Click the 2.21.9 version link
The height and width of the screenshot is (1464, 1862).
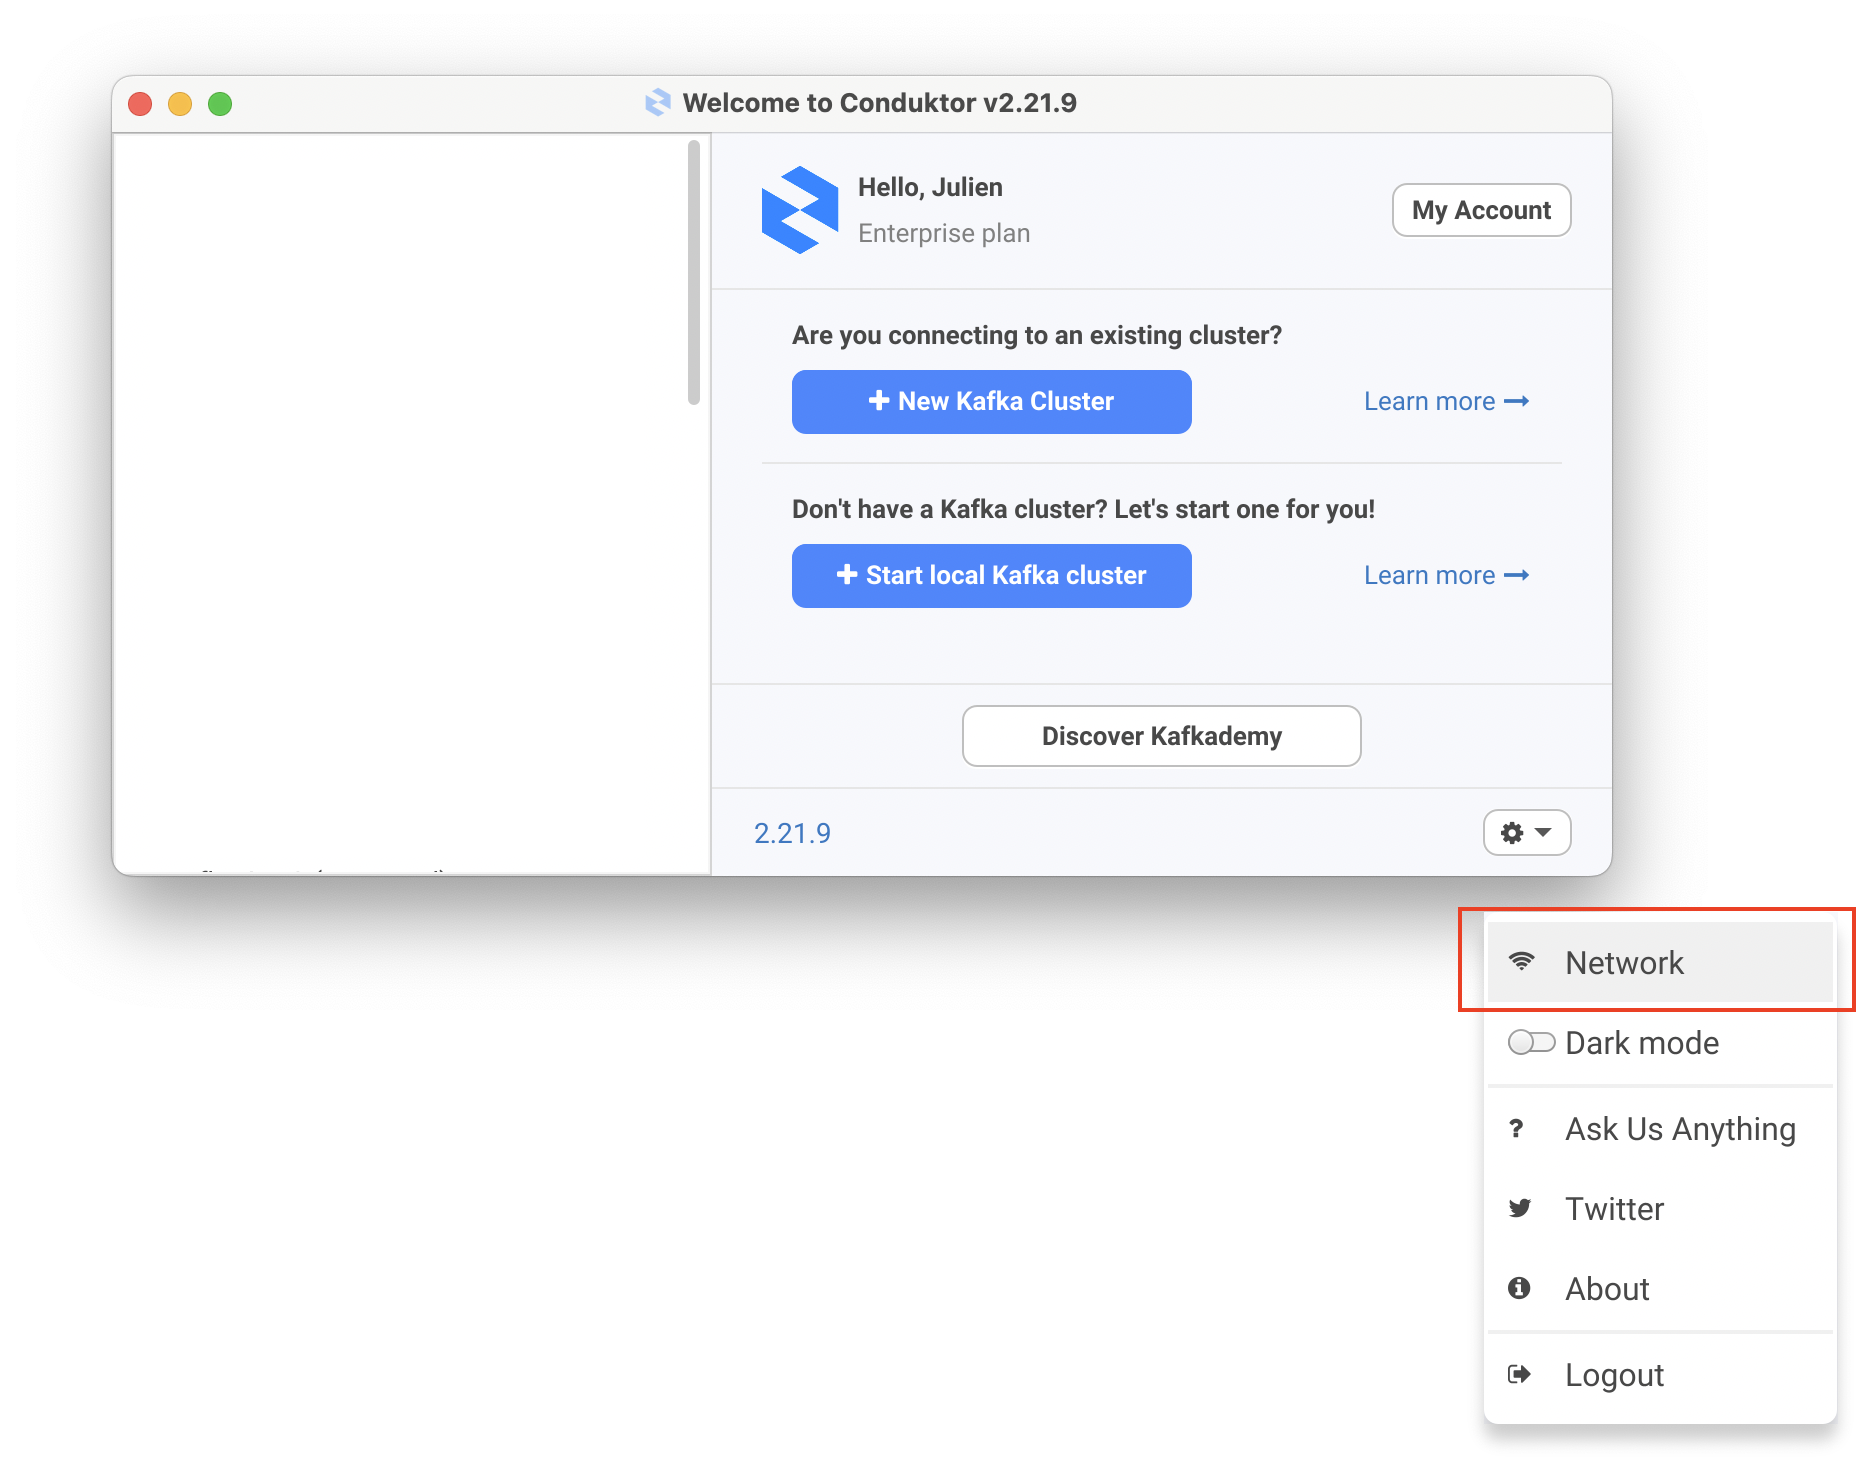pos(792,833)
